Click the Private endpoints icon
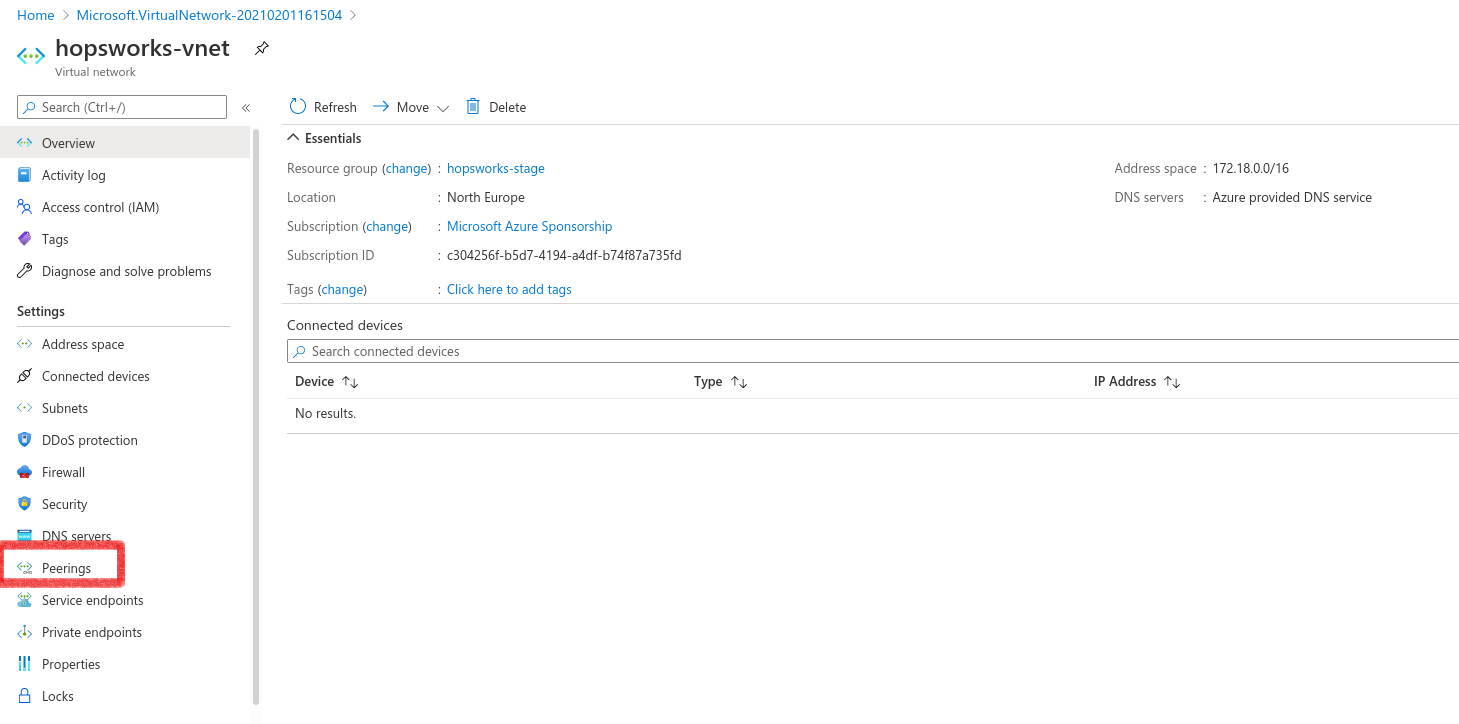The image size is (1459, 724). click(25, 632)
